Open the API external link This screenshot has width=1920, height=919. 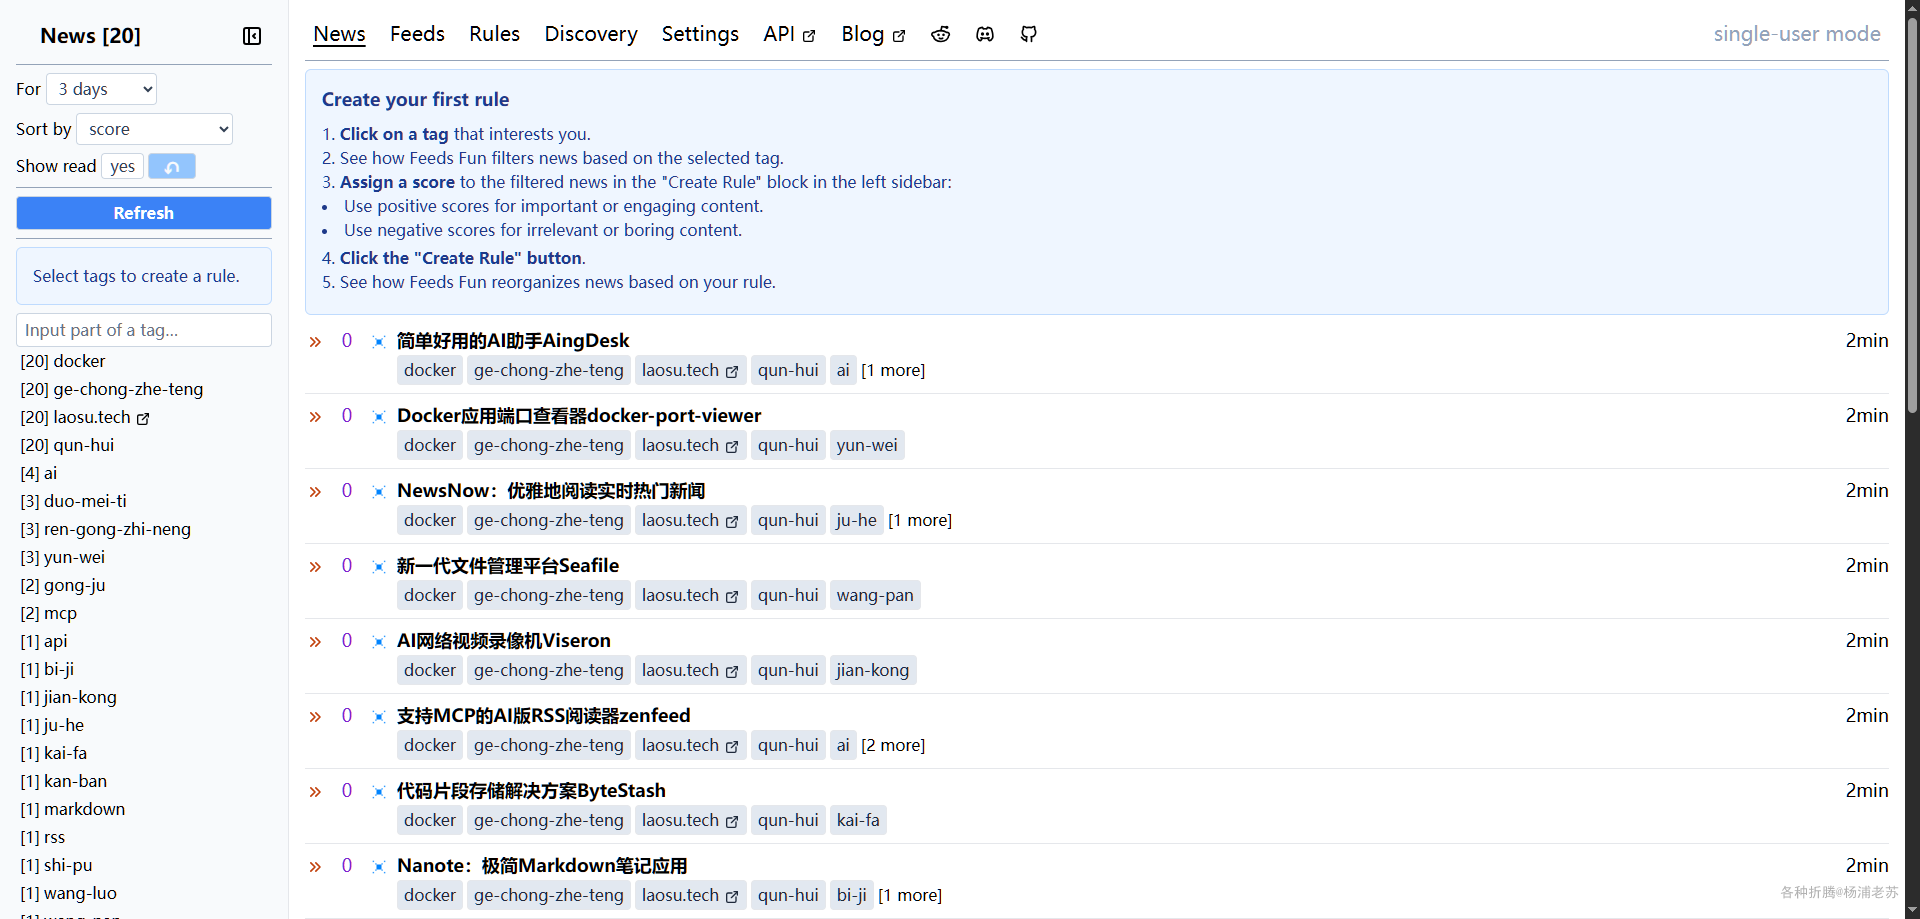pos(789,34)
